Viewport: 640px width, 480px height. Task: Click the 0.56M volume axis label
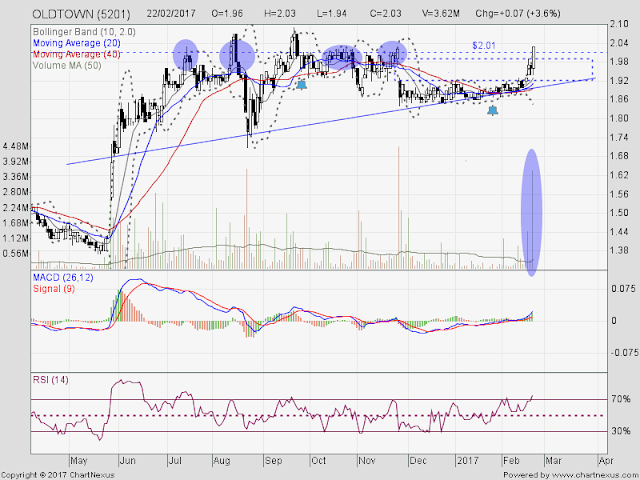click(x=16, y=253)
